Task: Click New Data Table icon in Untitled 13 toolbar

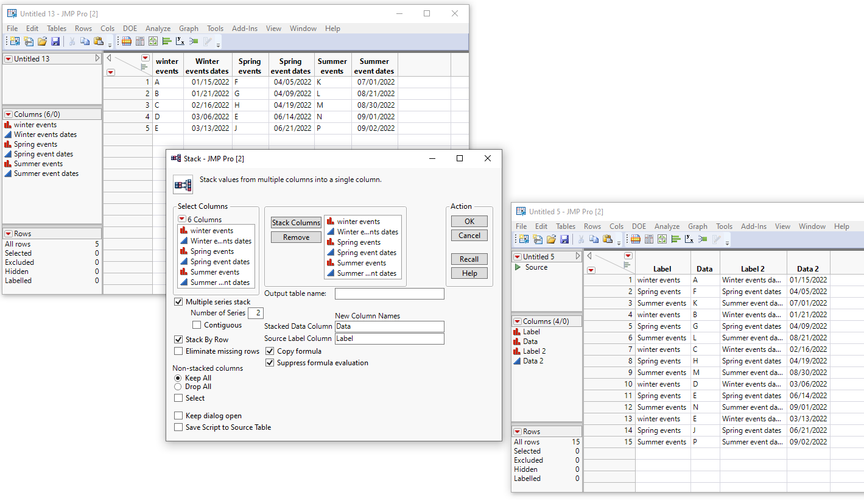Action: click(x=15, y=41)
